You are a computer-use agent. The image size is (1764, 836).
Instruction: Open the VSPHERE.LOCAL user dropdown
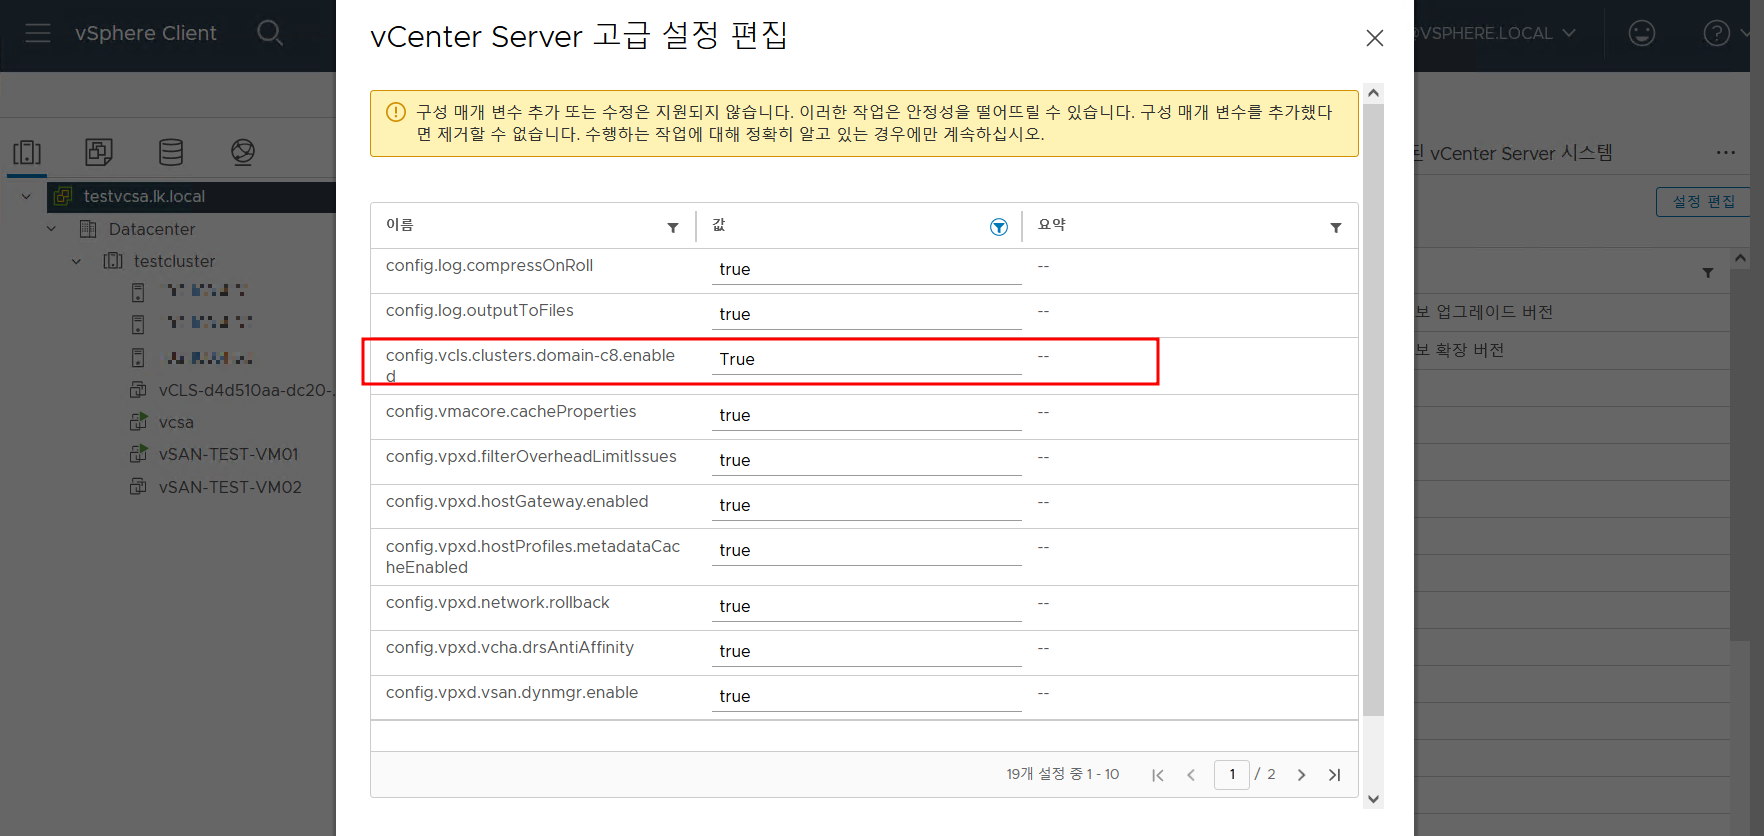coord(1495,33)
